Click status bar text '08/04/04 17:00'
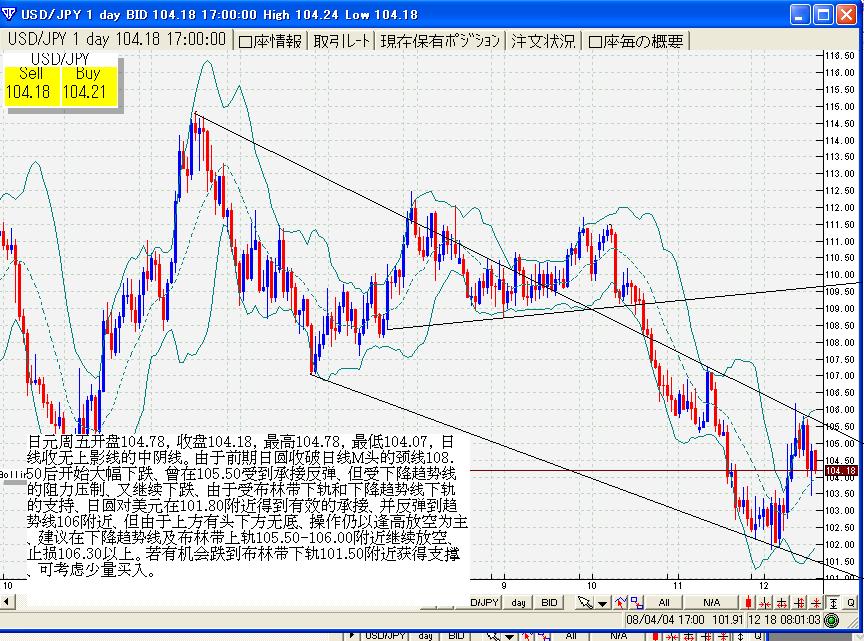864x641 pixels. [x=665, y=620]
